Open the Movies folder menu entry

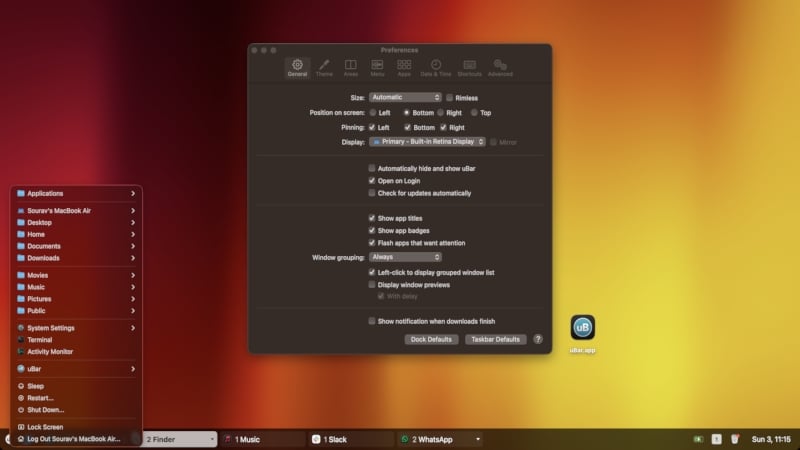pos(76,275)
